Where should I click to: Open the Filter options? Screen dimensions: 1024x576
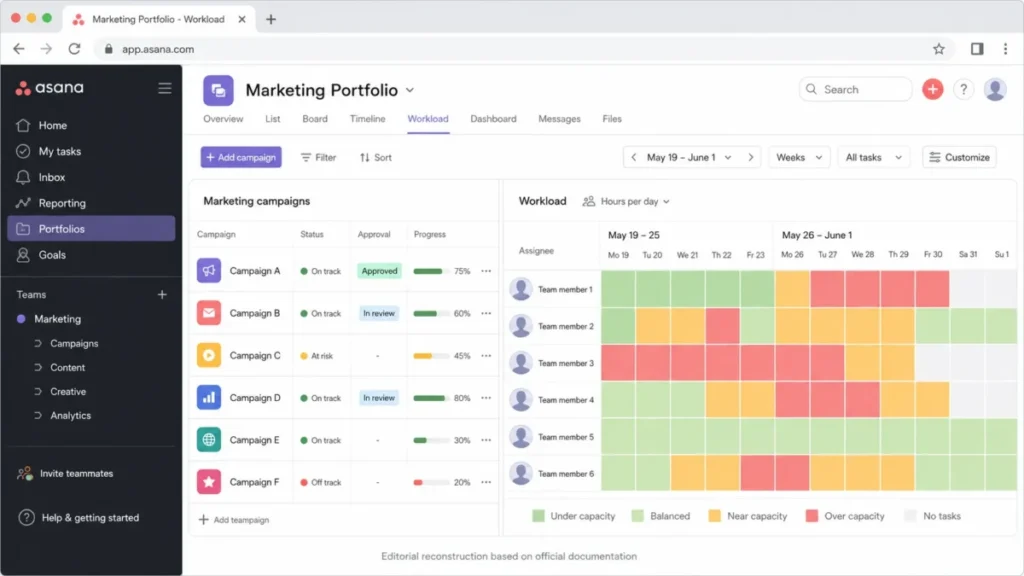318,157
